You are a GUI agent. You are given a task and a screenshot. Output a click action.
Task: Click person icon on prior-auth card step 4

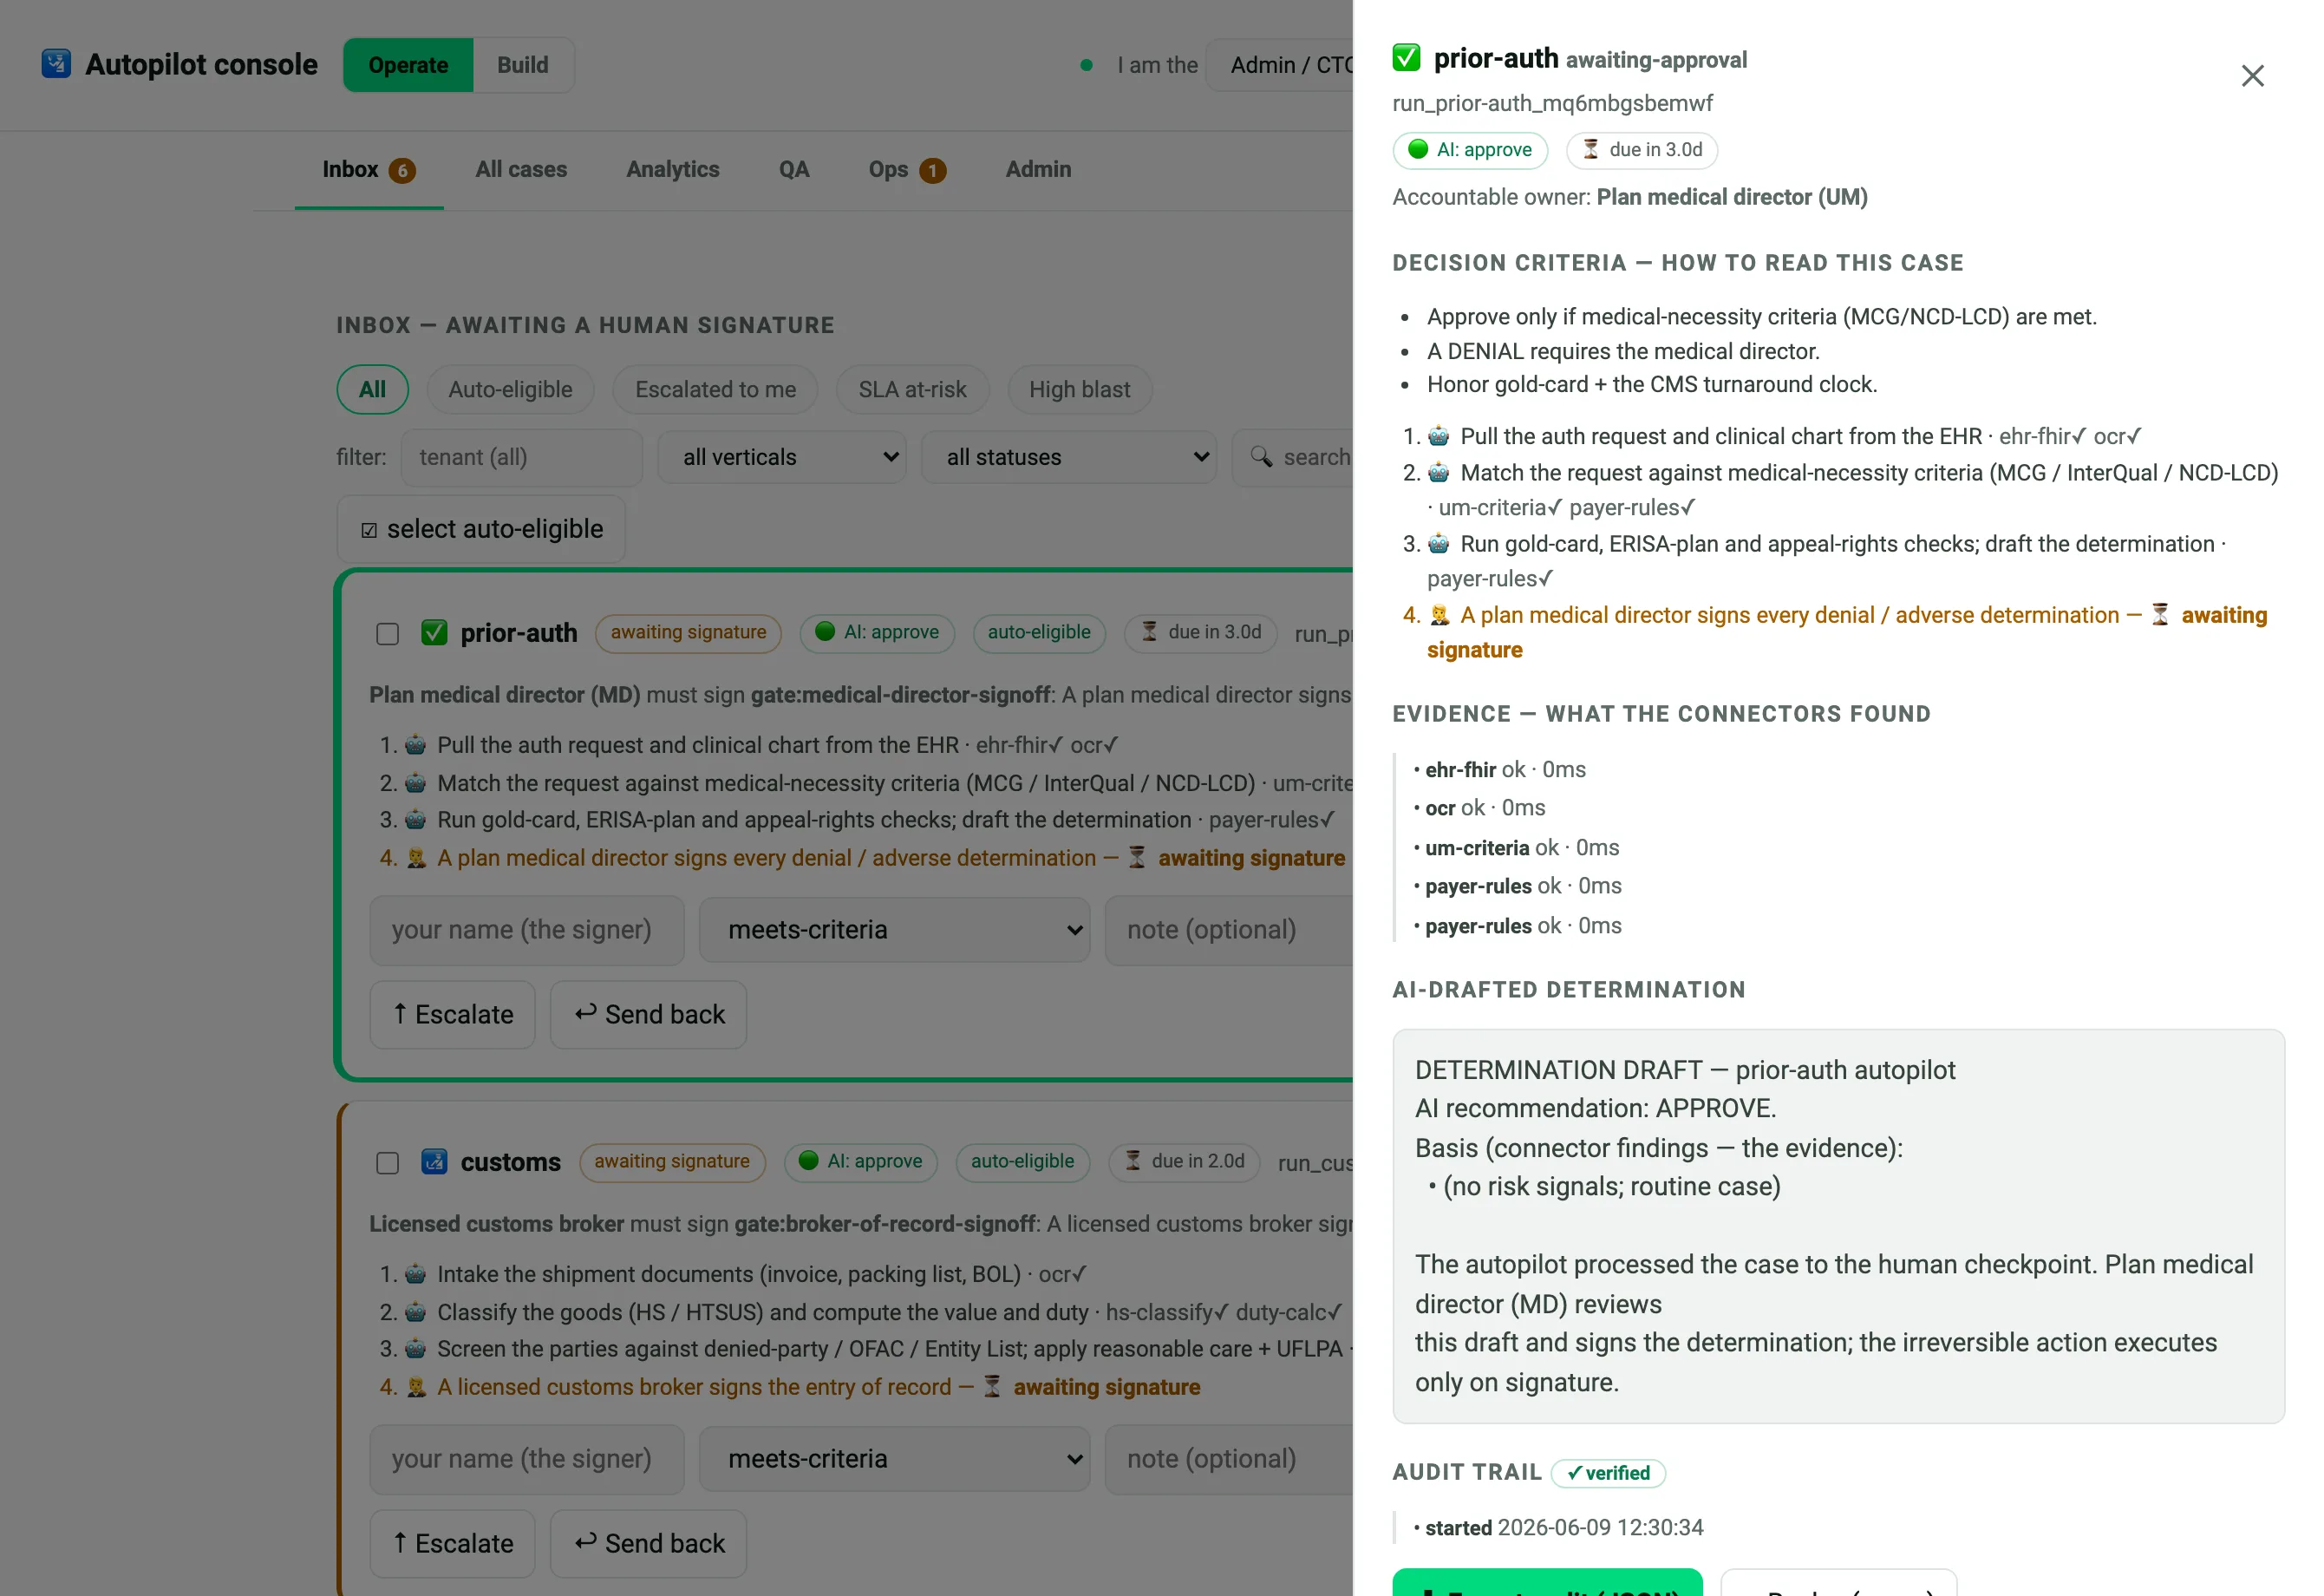pyautogui.click(x=416, y=859)
